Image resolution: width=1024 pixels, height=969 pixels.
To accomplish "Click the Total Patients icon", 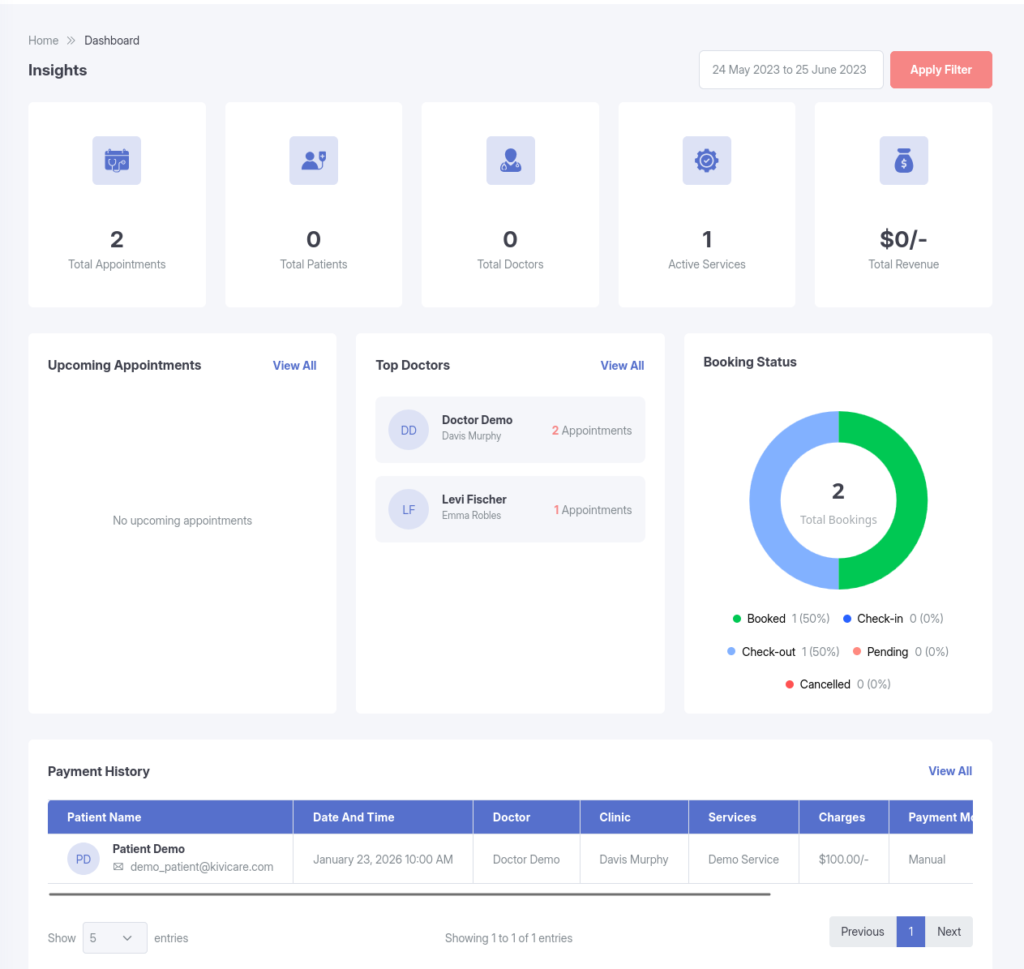I will click(314, 160).
